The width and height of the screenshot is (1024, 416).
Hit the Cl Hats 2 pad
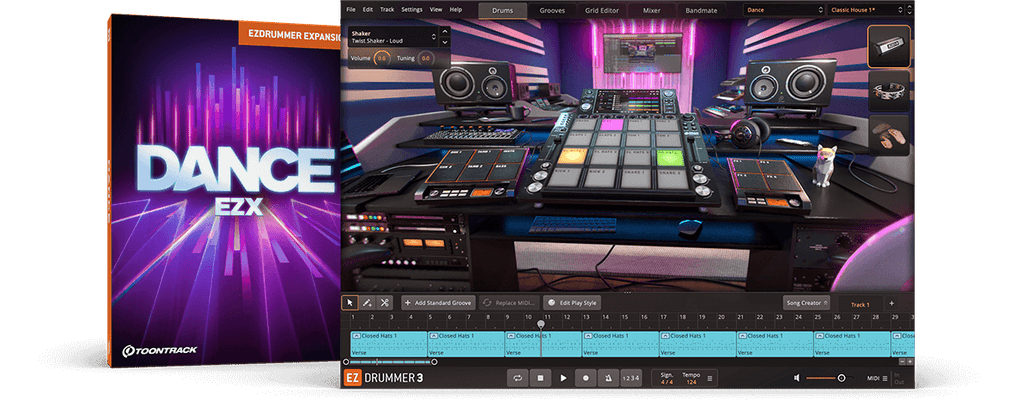[603, 157]
